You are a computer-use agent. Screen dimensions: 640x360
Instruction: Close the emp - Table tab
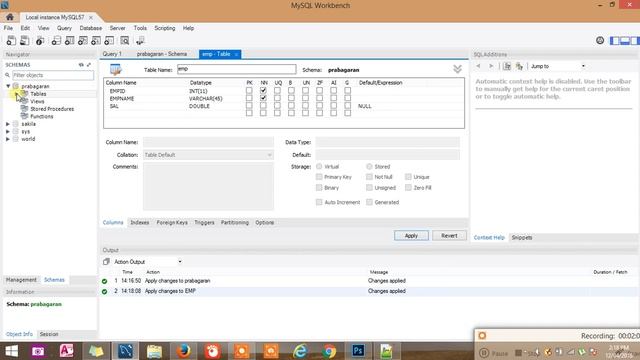pyautogui.click(x=236, y=54)
